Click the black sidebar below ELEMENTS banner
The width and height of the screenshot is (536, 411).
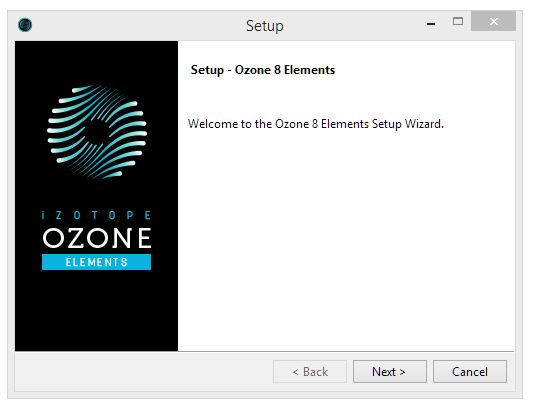pos(96,309)
